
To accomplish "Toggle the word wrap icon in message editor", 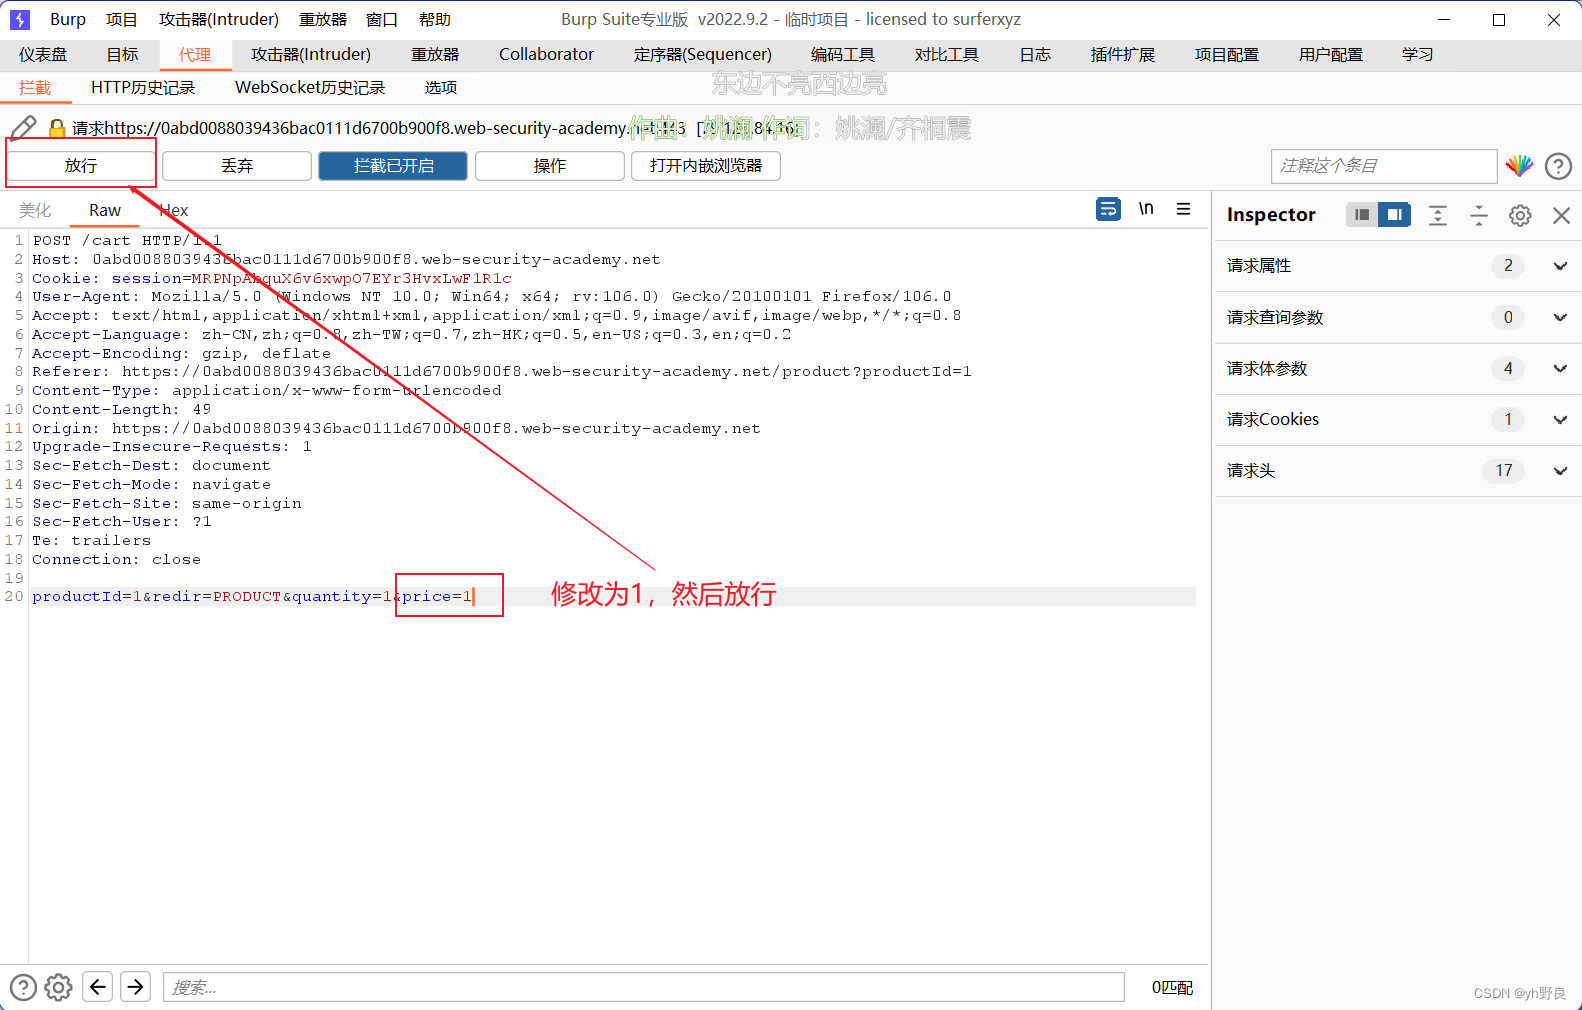I will point(1108,209).
